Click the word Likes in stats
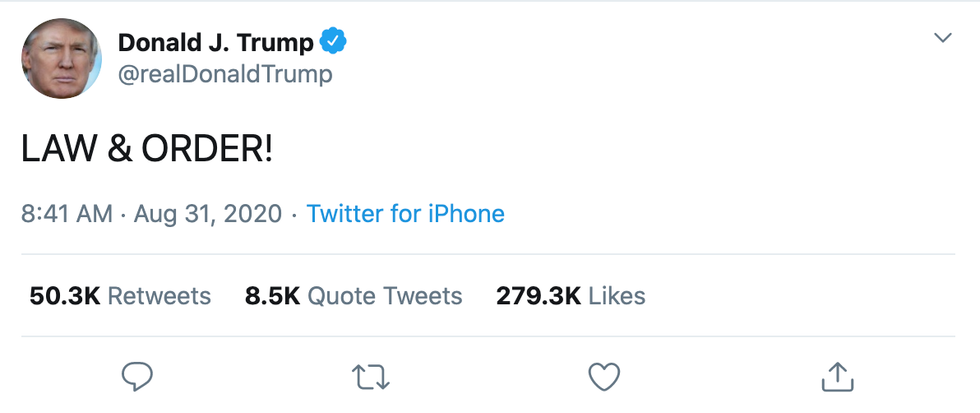Screen dimensions: 980x413 (x=617, y=296)
